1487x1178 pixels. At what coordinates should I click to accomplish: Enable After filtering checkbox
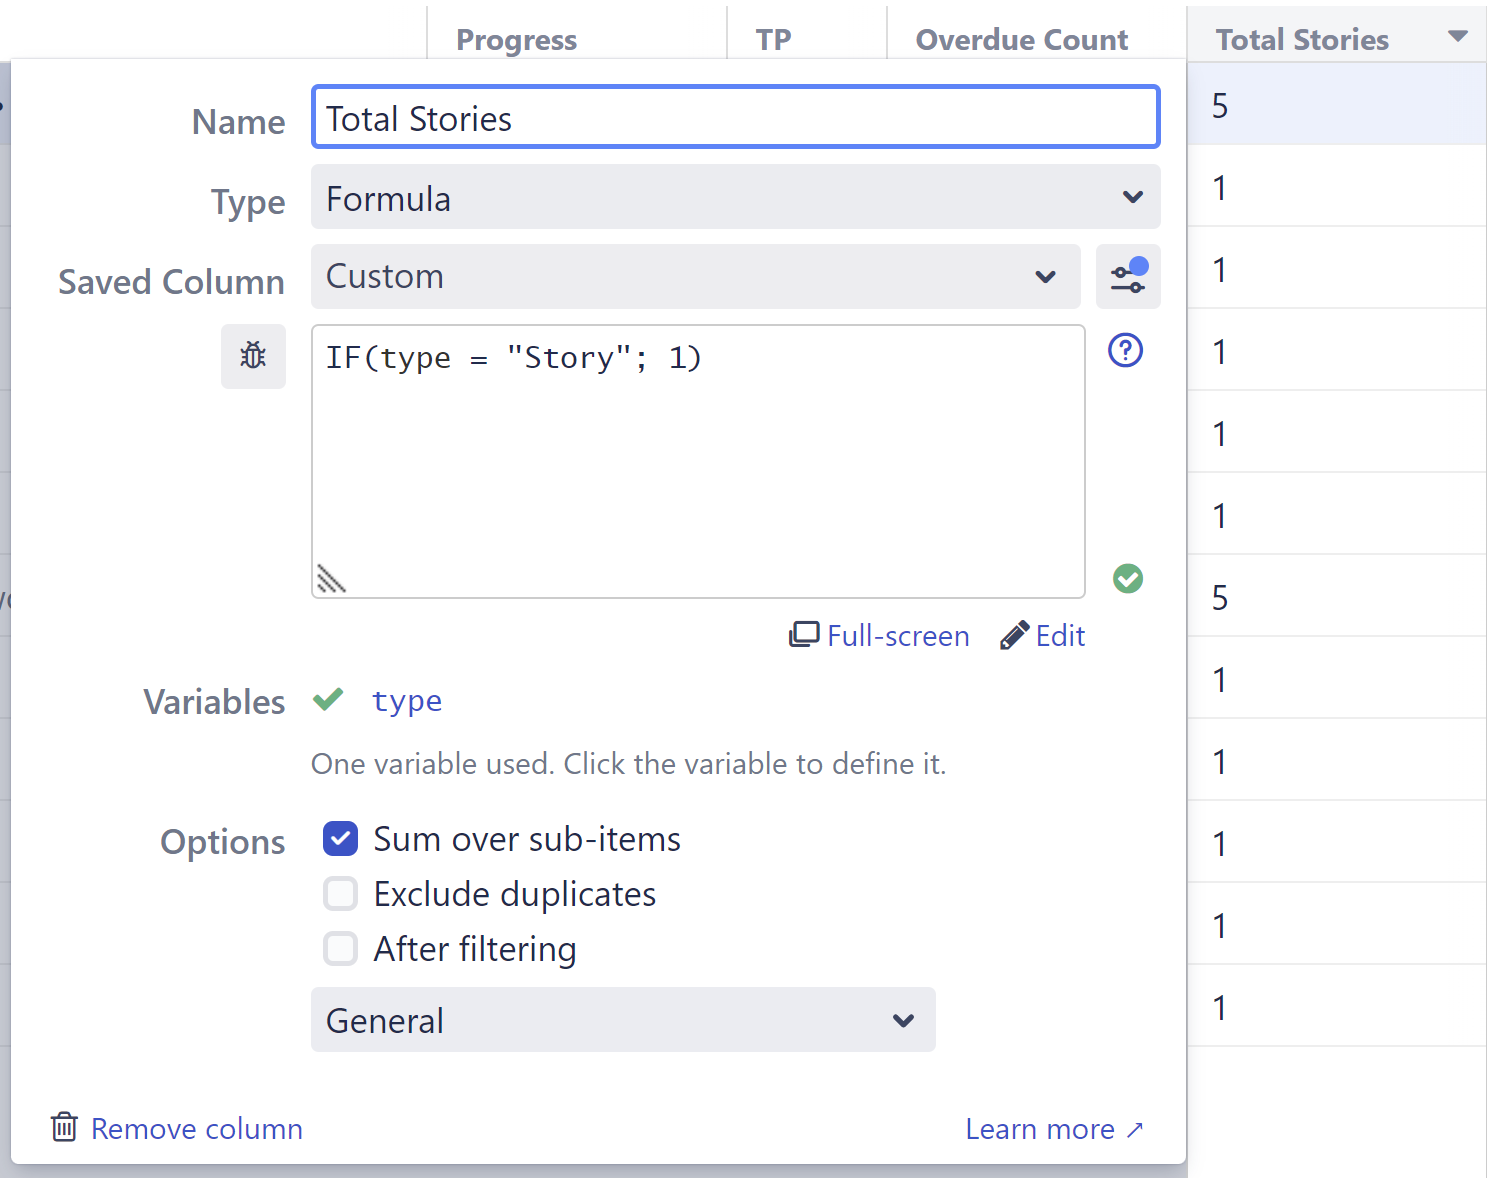341,949
